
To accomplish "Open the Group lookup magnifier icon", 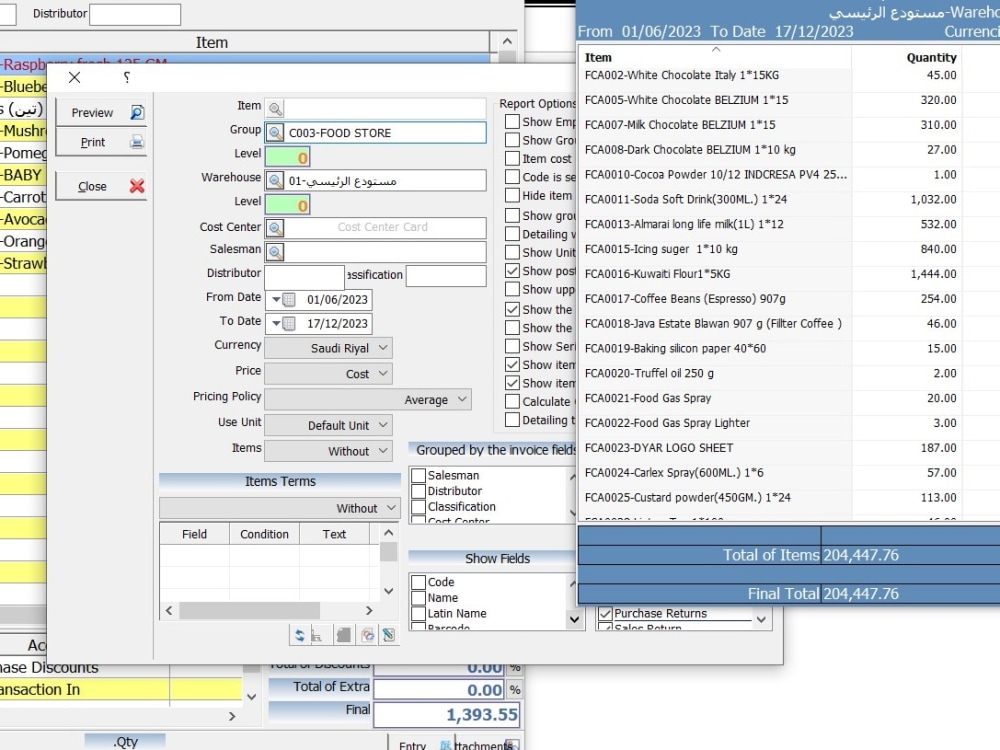I will (275, 133).
